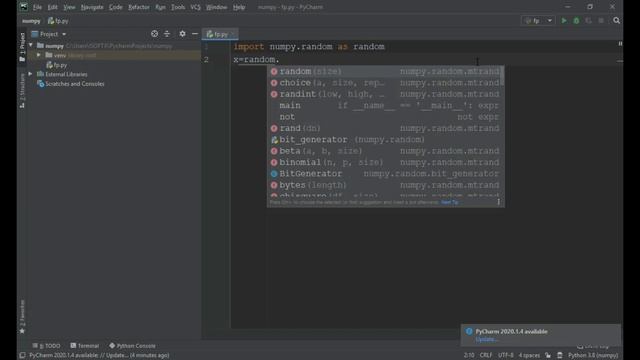Click the Collapse All icon in Project panel
The height and width of the screenshot is (360, 640).
(x=167, y=34)
